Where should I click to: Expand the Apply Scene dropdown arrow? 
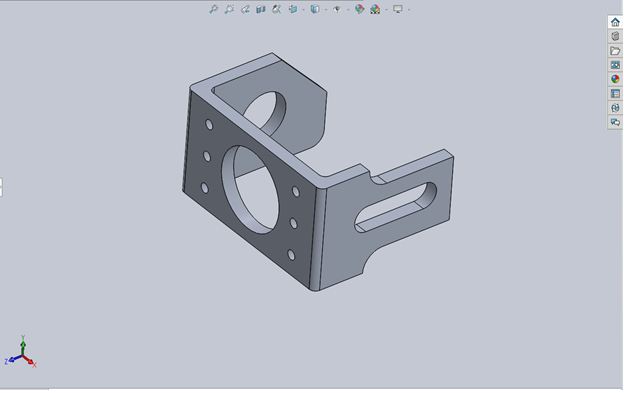point(386,10)
